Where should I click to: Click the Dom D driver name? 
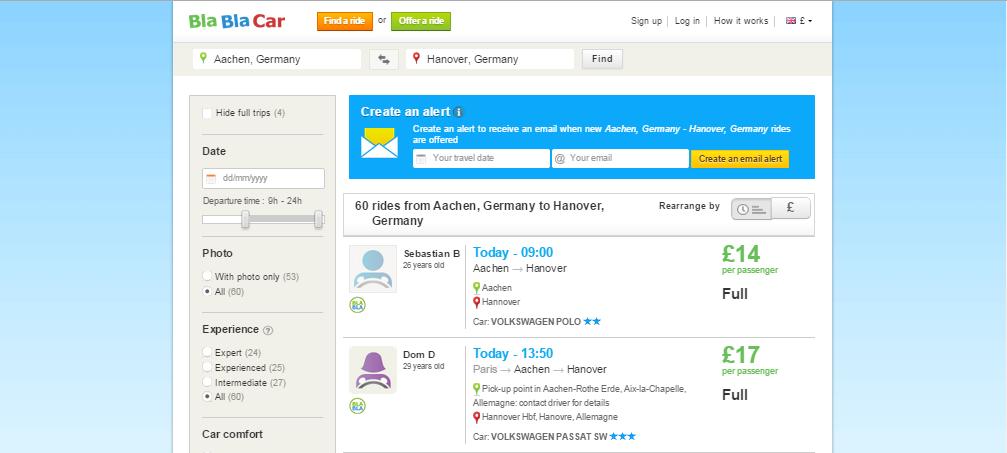click(419, 354)
